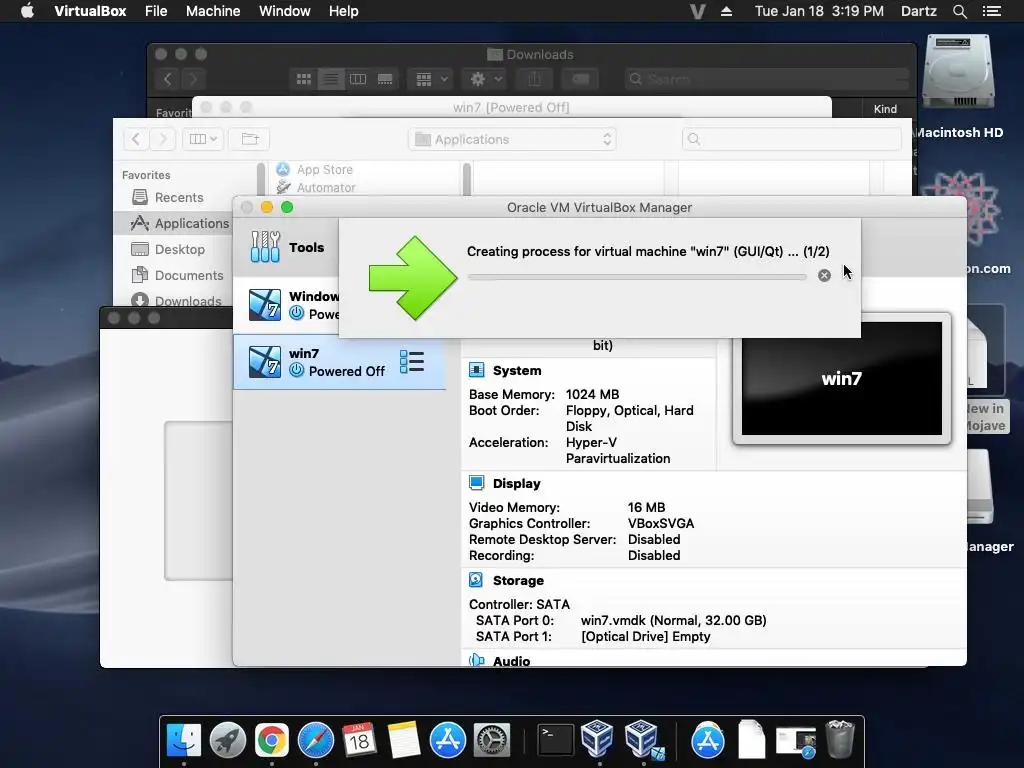Viewport: 1024px width, 768px height.
Task: Go back in Applications Finder window
Action: point(135,139)
